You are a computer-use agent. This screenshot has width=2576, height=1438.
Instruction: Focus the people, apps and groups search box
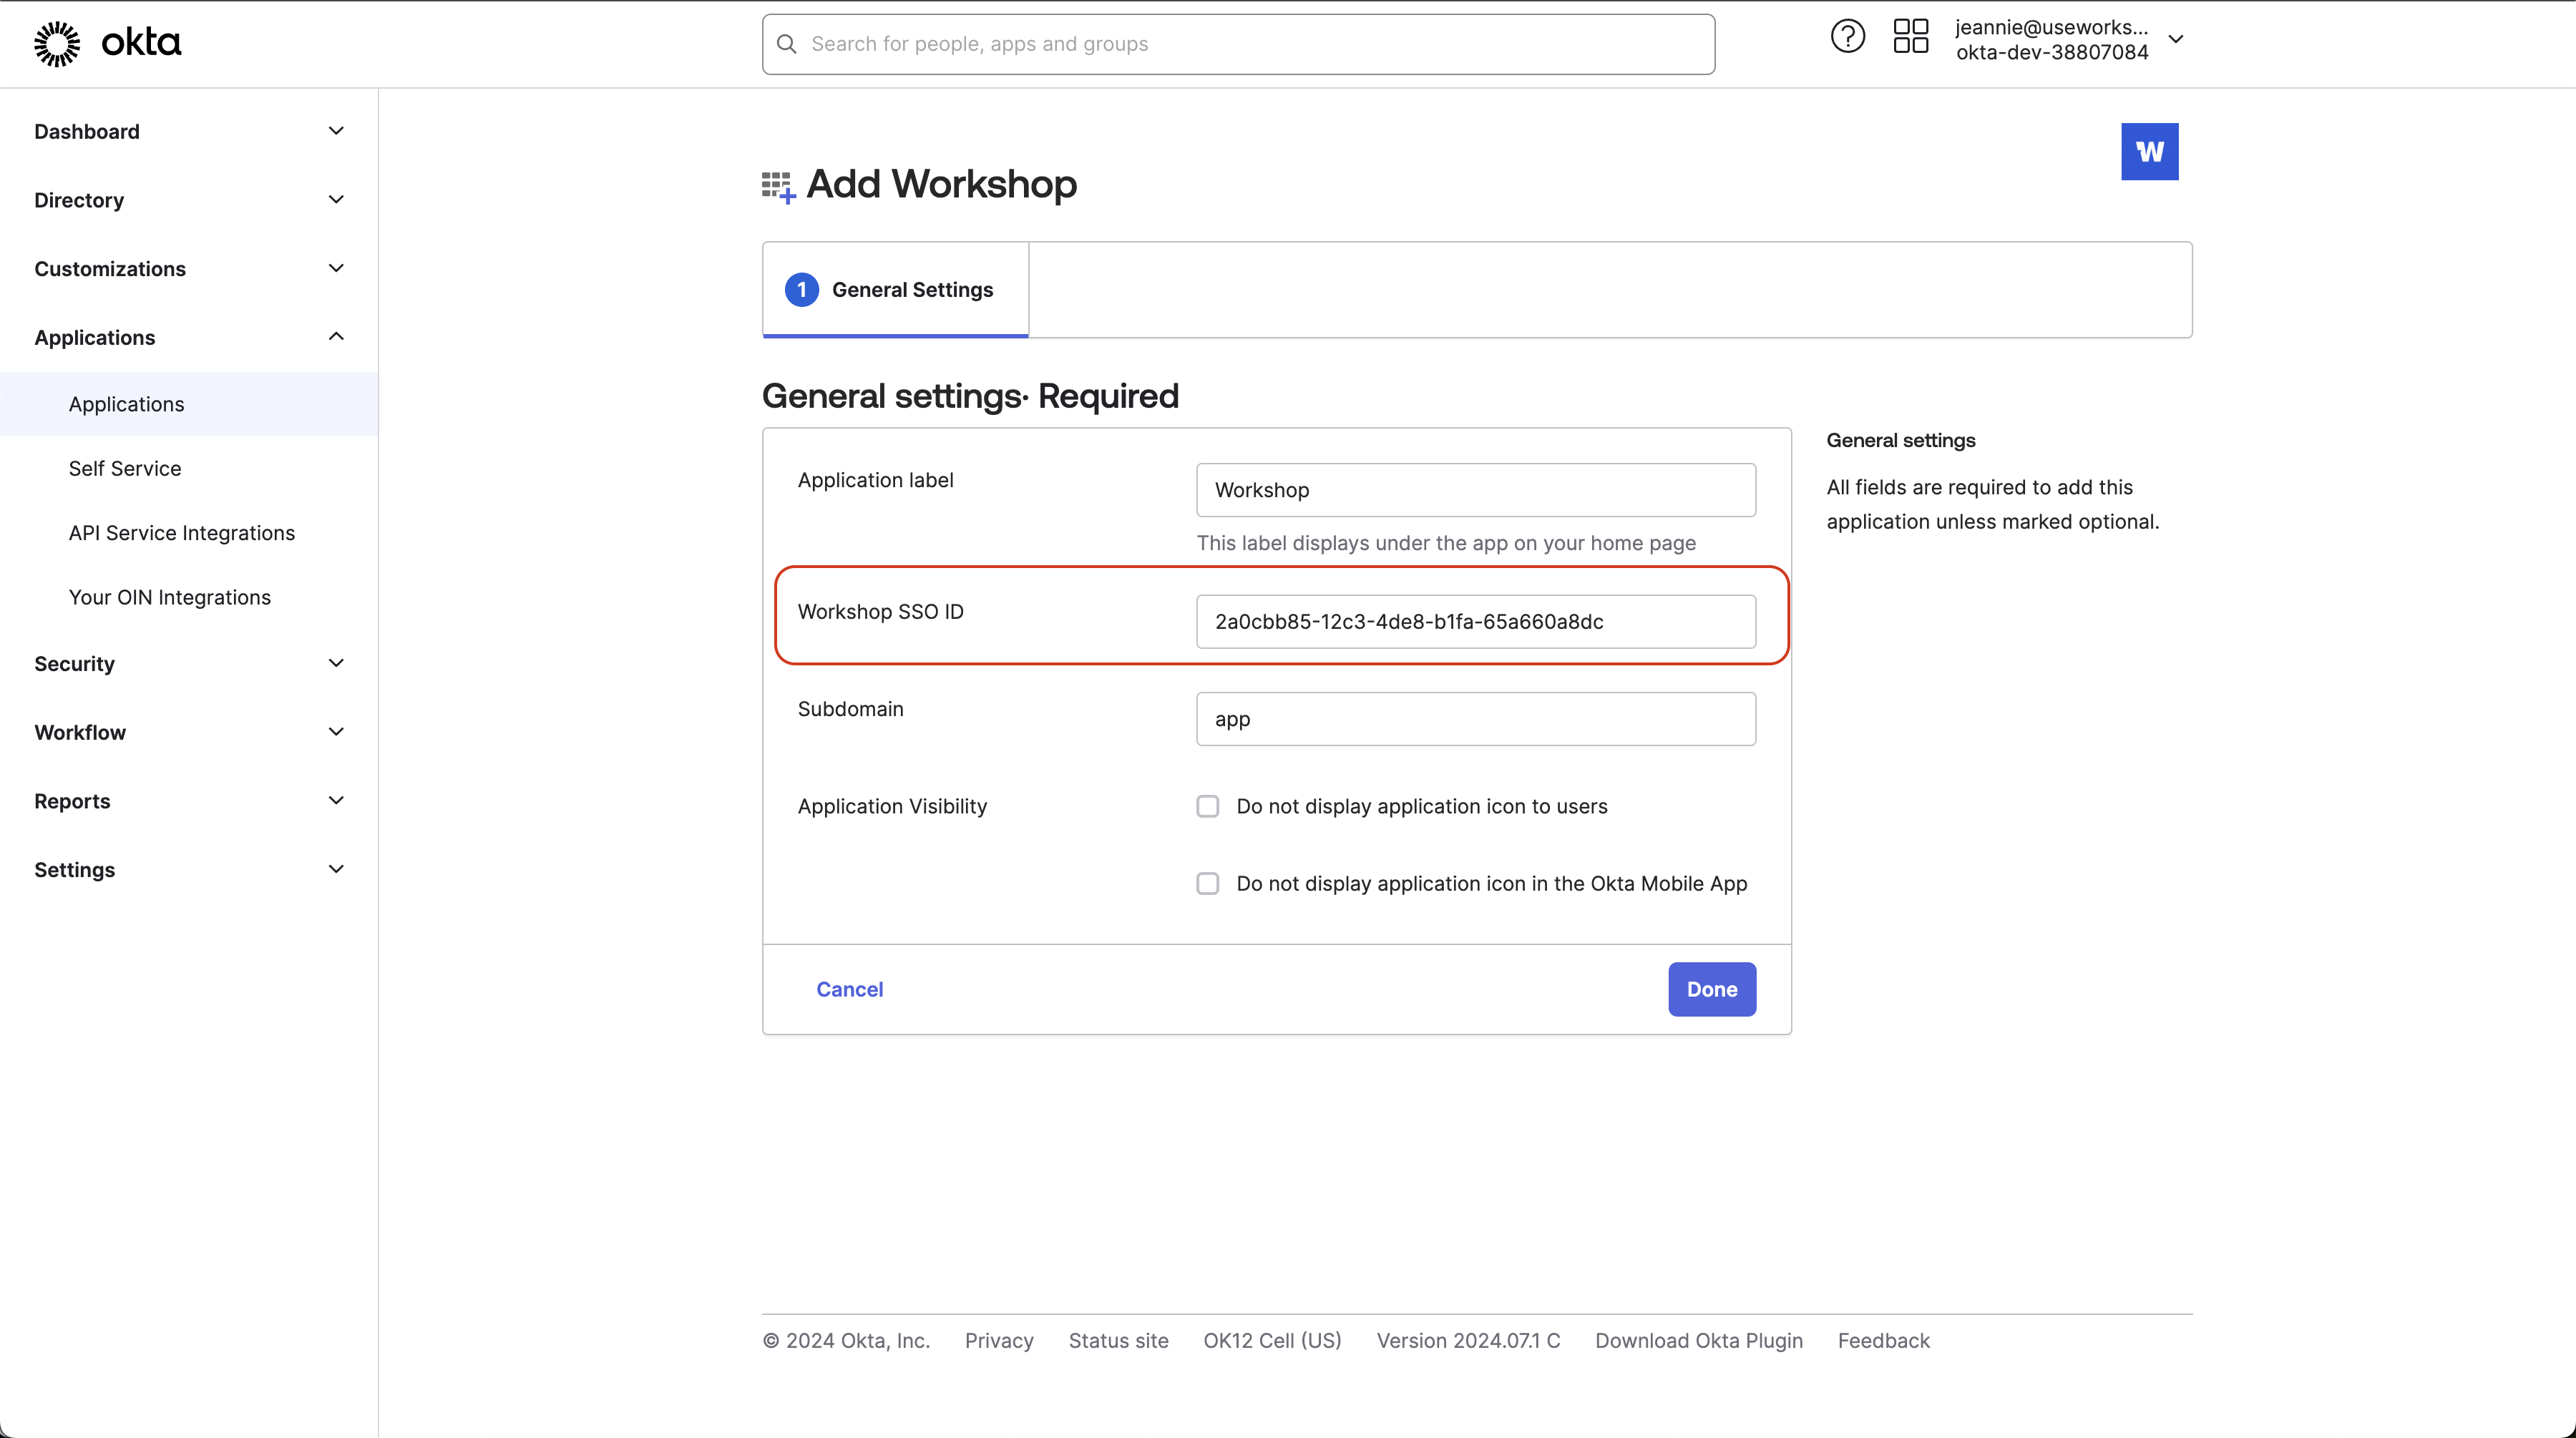(1238, 44)
